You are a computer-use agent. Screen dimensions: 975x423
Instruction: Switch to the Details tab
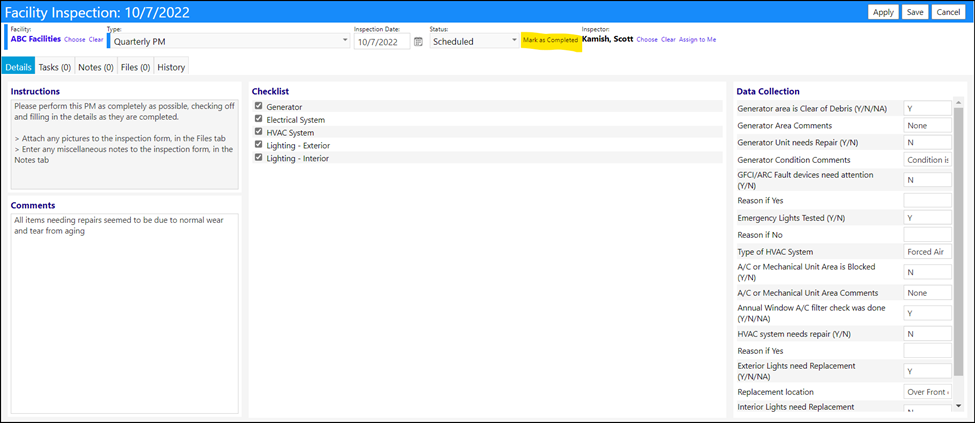point(18,67)
